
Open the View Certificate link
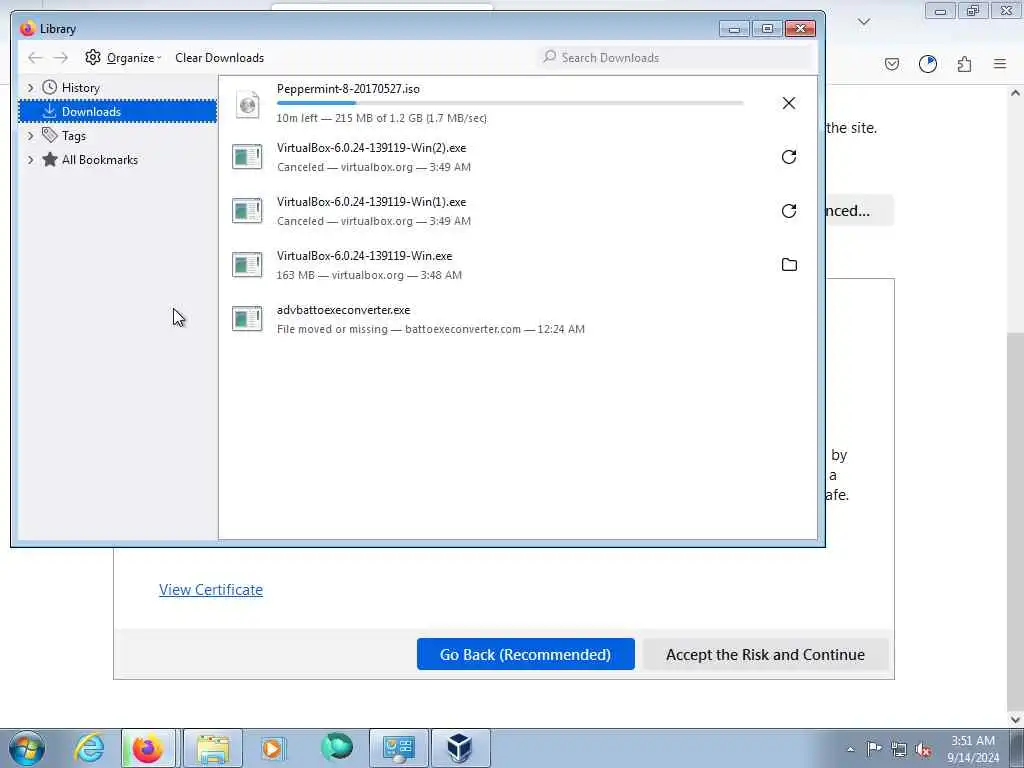[x=211, y=590]
